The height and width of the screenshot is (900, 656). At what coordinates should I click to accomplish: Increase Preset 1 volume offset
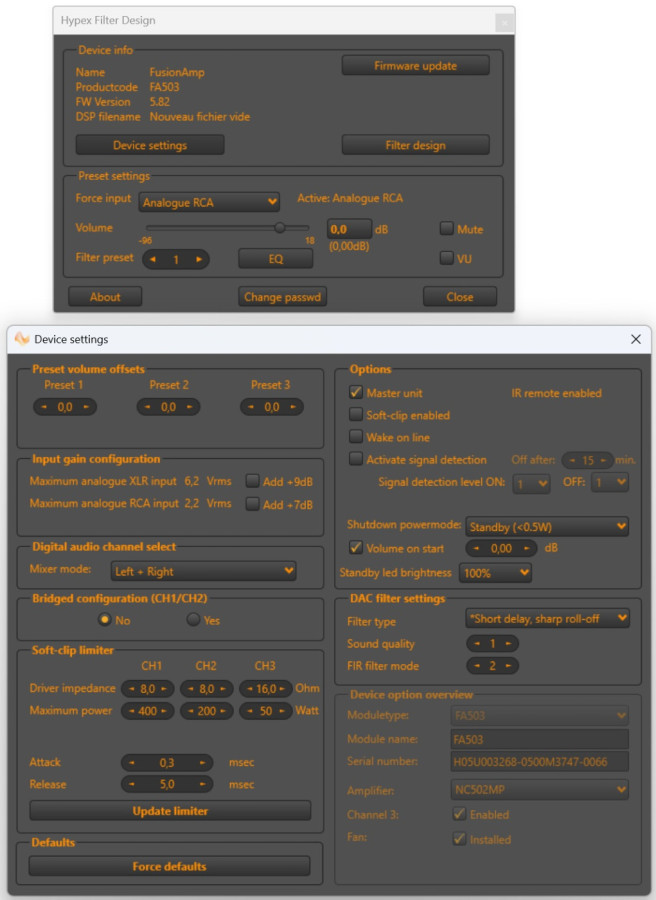[x=86, y=407]
